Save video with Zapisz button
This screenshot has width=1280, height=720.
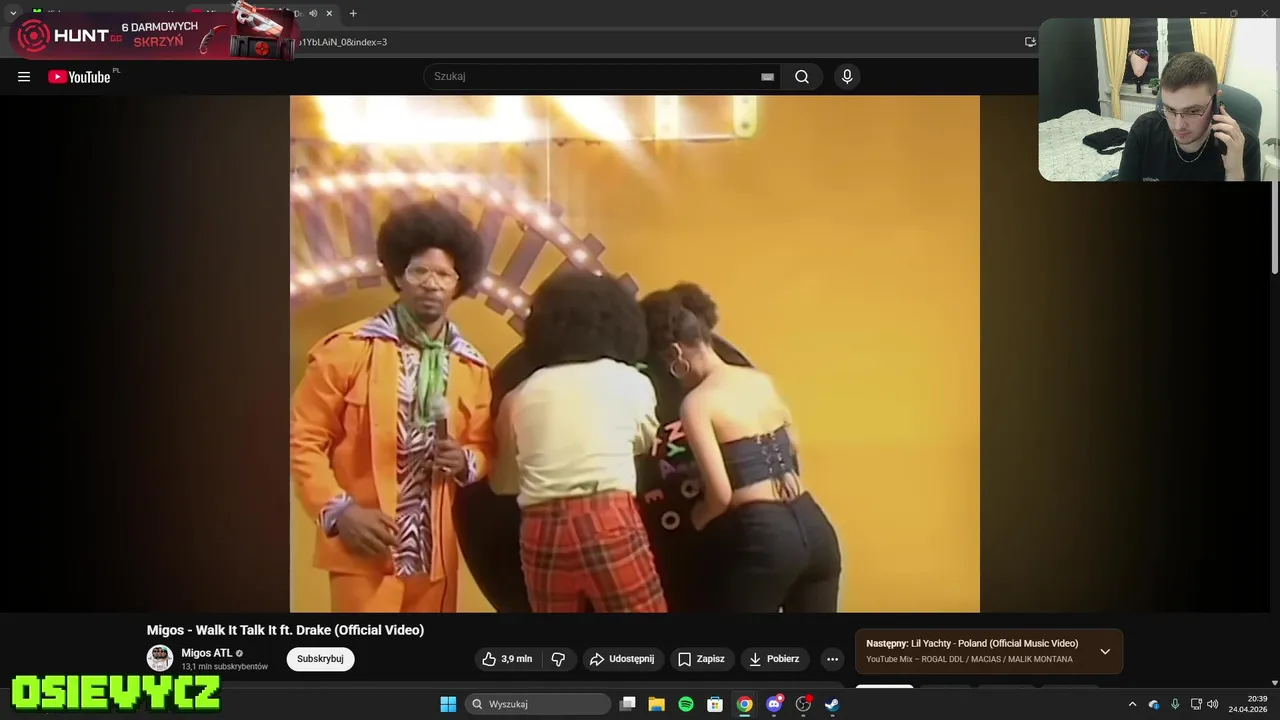pos(702,659)
